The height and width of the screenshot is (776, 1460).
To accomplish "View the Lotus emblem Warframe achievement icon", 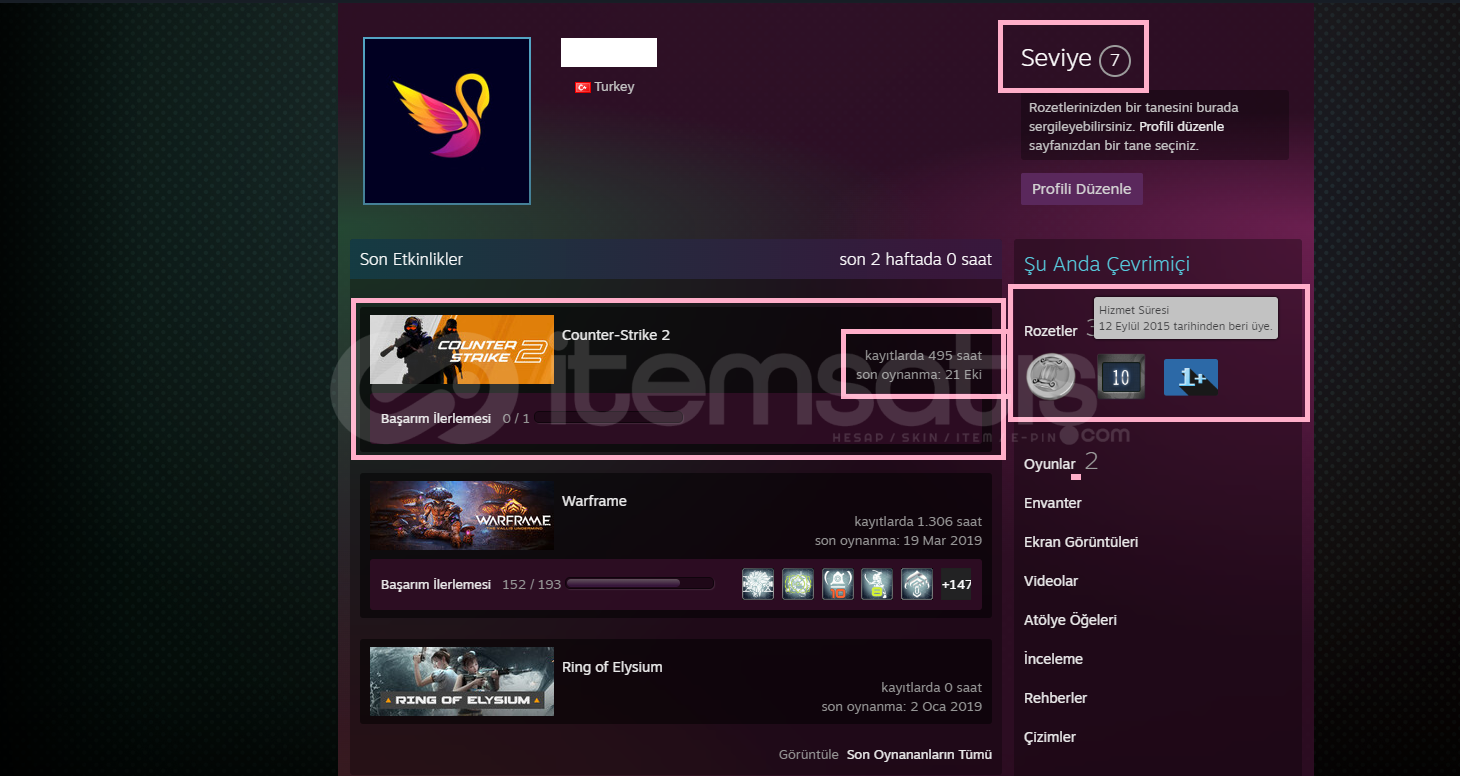I will point(917,584).
